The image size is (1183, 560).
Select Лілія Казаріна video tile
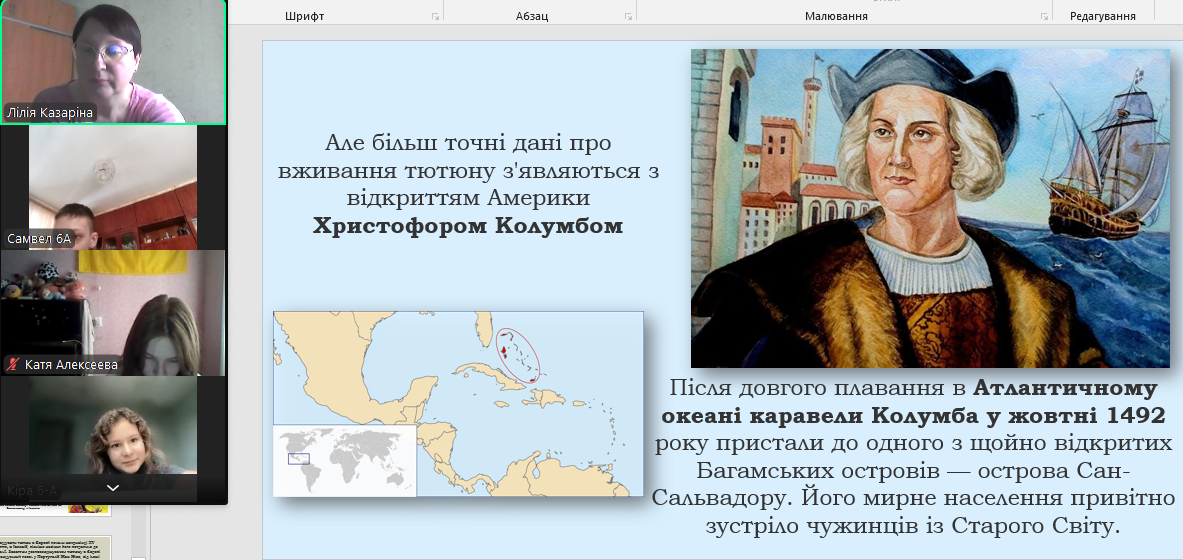click(113, 62)
